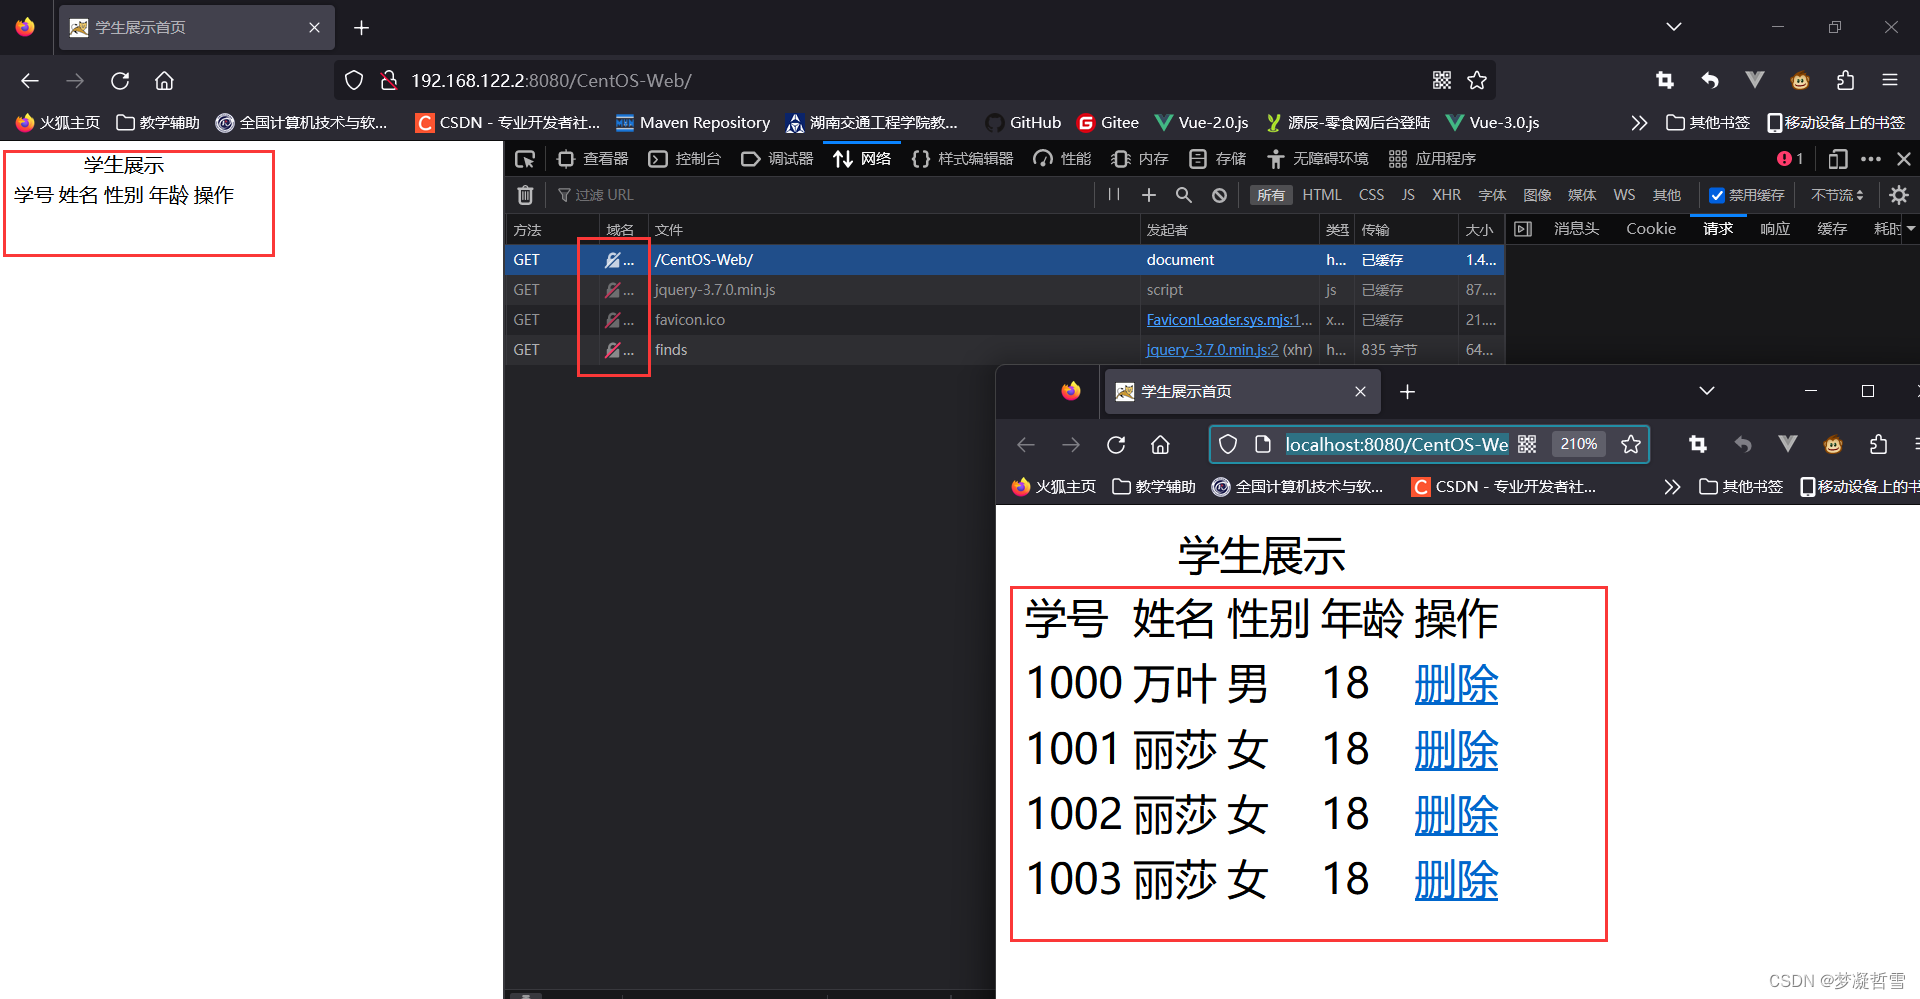Filter requests by WS
1920x999 pixels.
(1624, 195)
